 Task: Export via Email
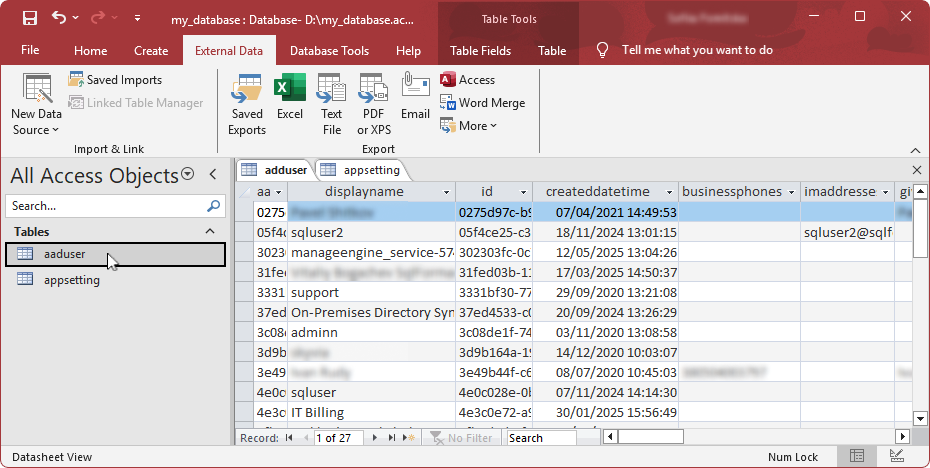pos(415,97)
